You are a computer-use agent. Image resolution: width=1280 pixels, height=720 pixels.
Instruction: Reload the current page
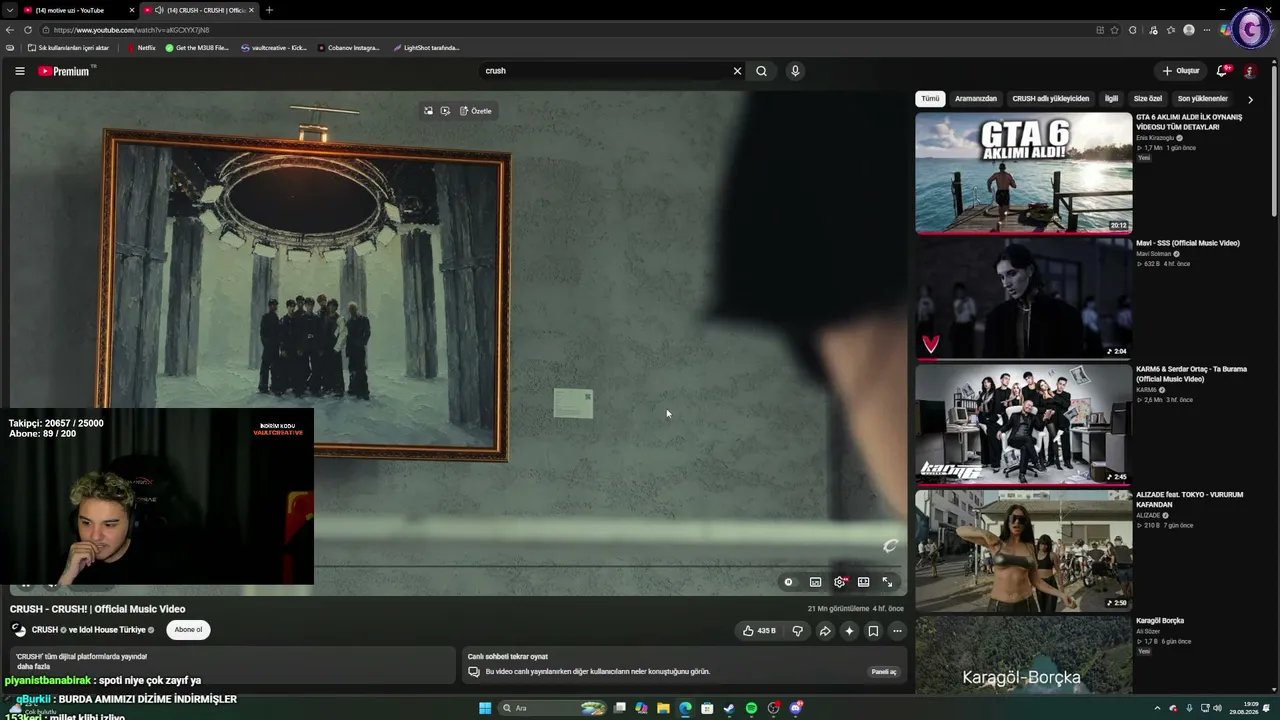(26, 30)
